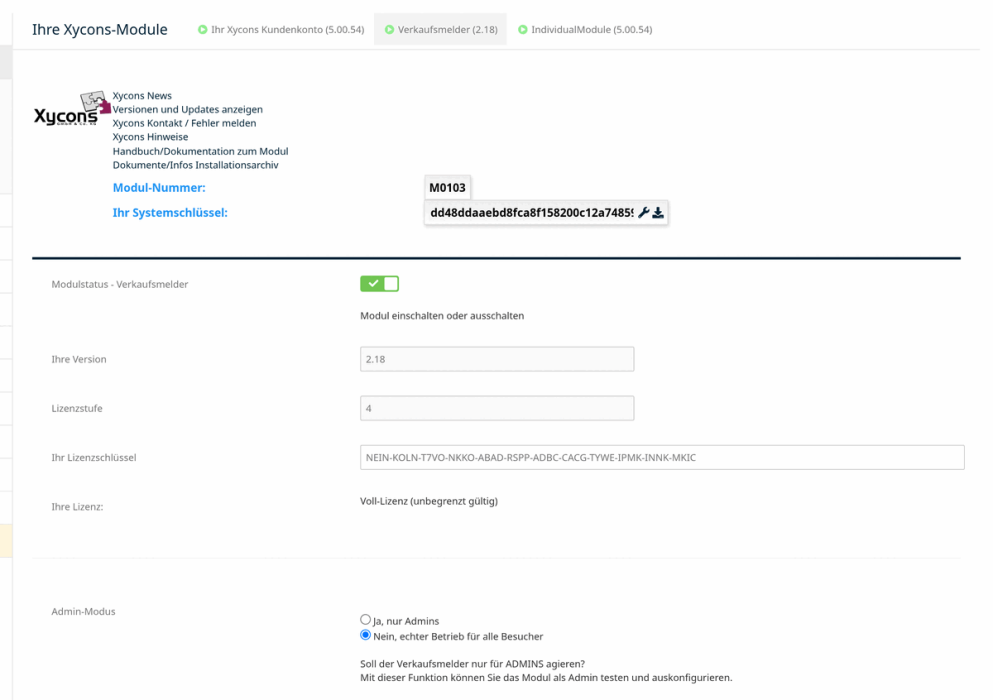Click 'Soll der Verkaufsmelder nur für ADMINS agieren?' text
Screen dimensions: 993x700
[x=472, y=664]
